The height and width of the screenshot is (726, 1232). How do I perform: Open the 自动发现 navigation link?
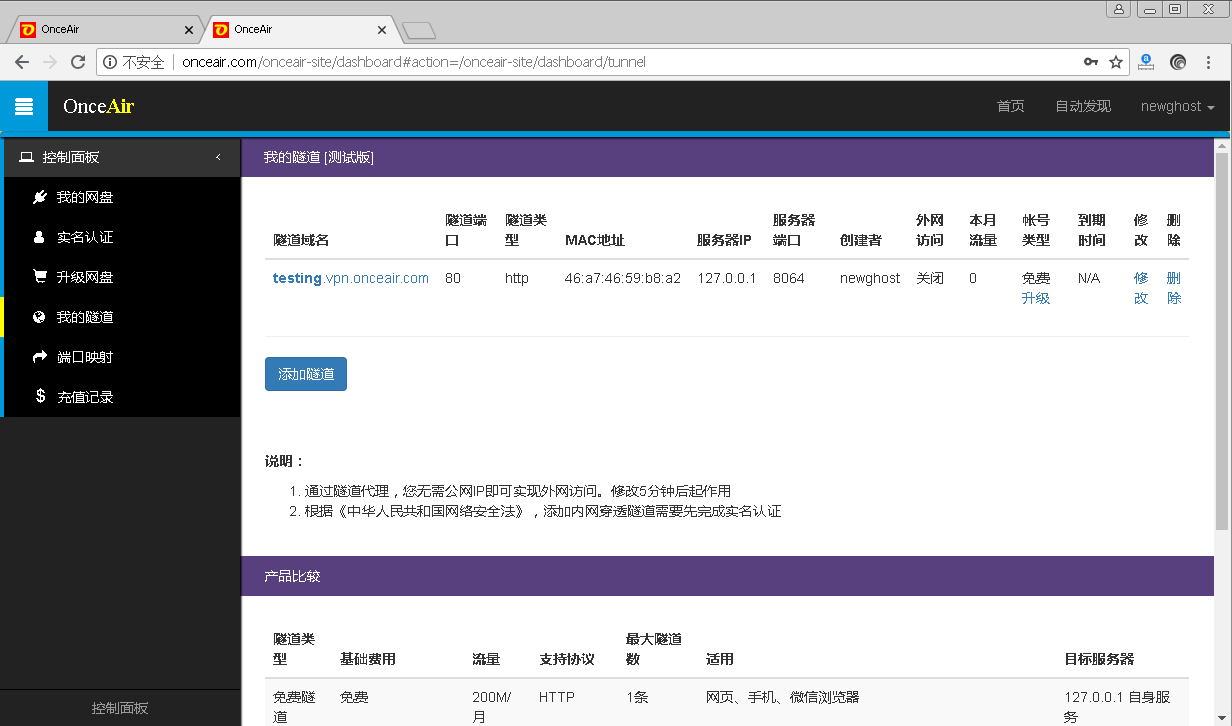(1083, 106)
